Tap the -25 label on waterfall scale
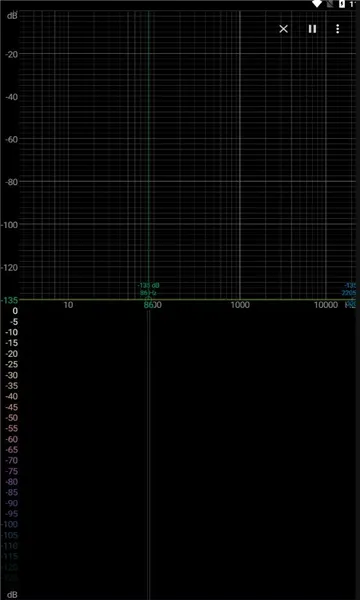This screenshot has height=600, width=360. (11, 365)
